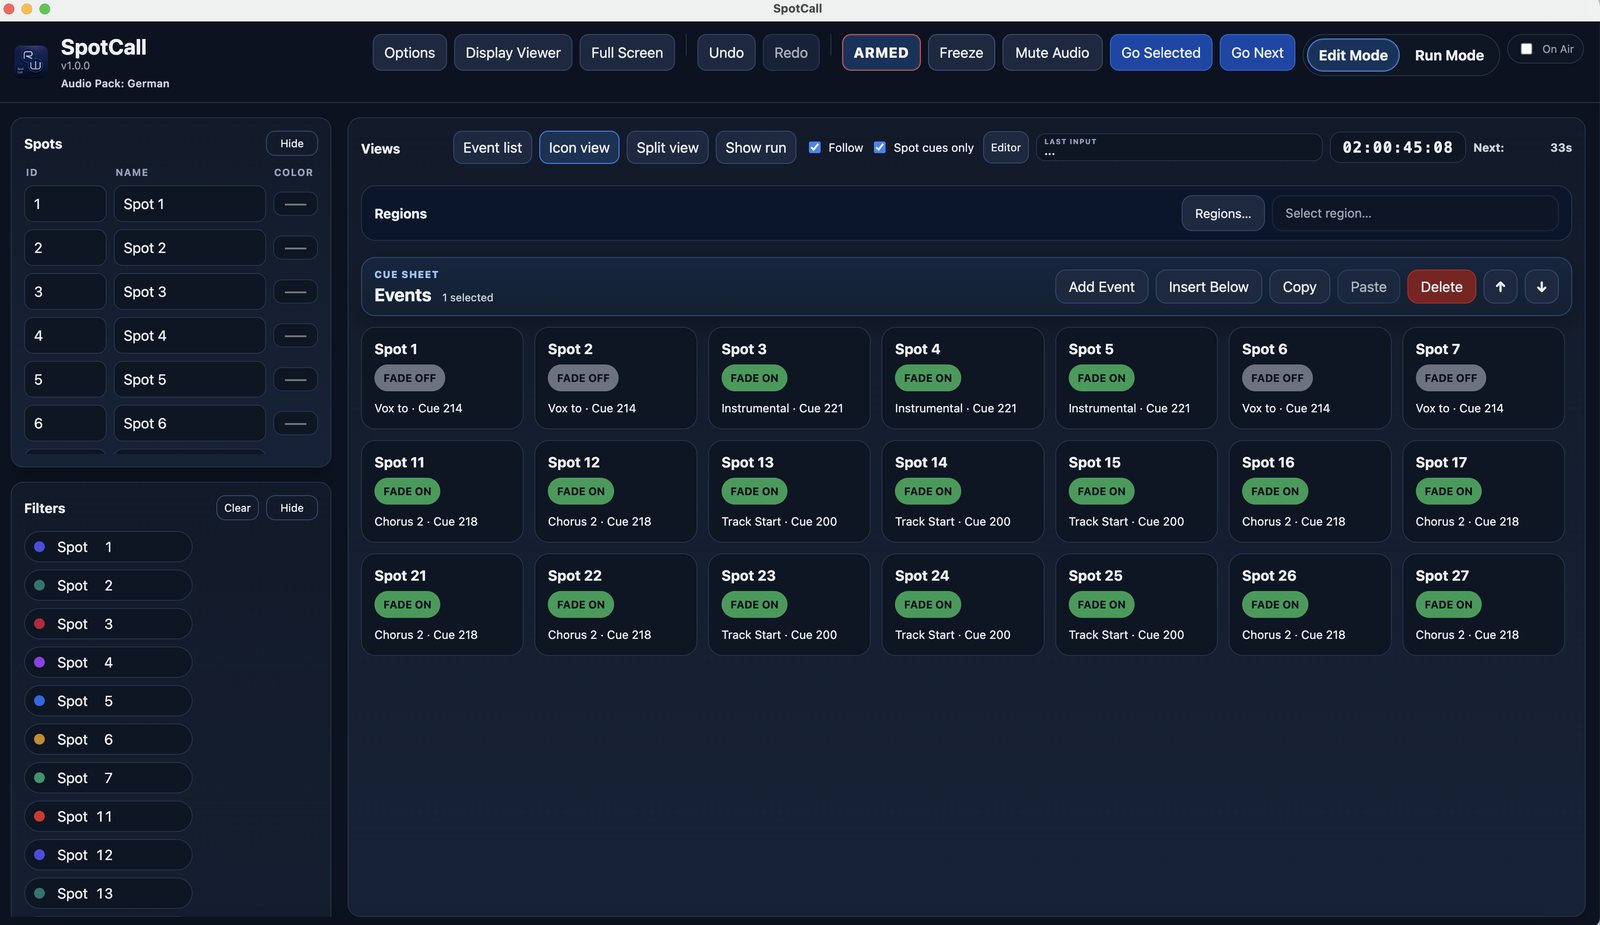Toggle the FADE ON badge on Spot 5 card

coord(1101,378)
